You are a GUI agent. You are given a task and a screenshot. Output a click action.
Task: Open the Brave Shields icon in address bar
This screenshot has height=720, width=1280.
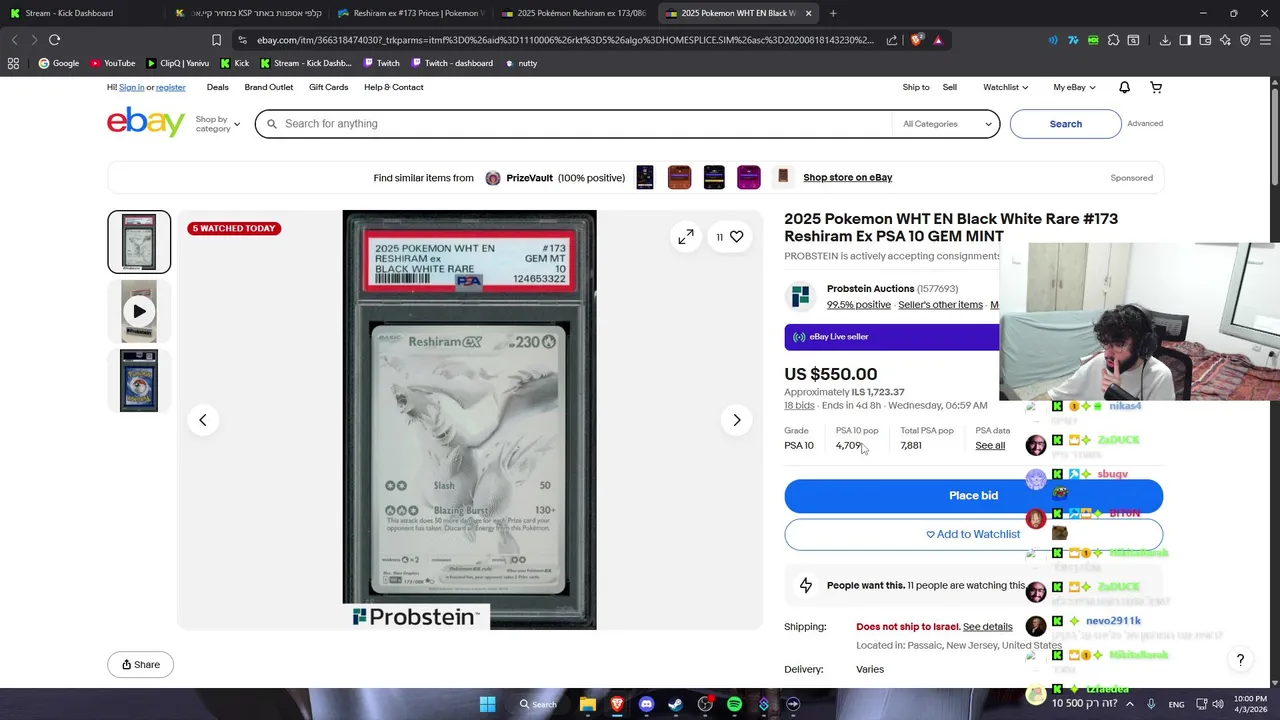point(917,40)
